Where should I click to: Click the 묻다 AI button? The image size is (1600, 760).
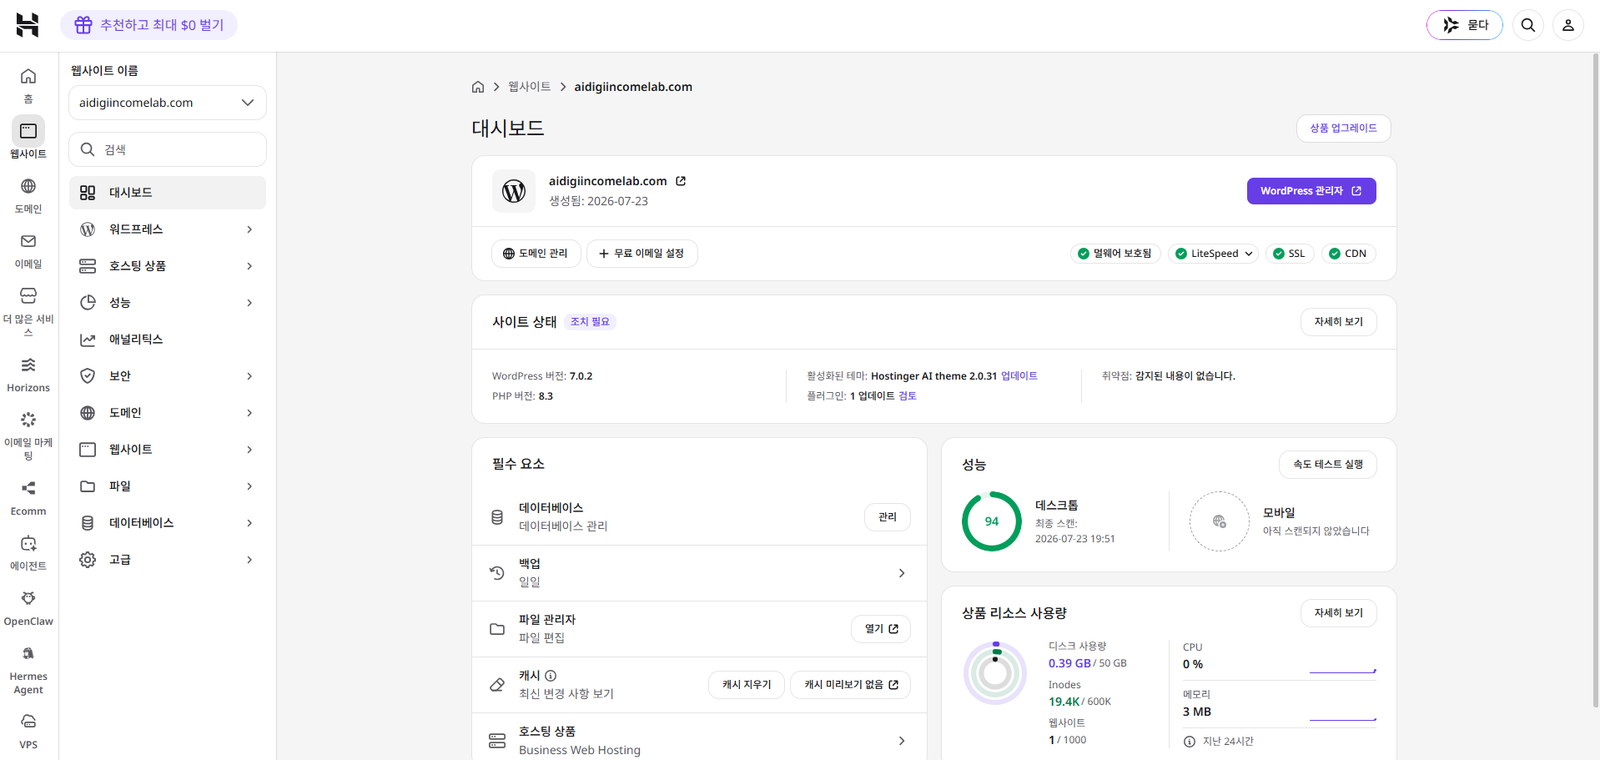(x=1464, y=25)
